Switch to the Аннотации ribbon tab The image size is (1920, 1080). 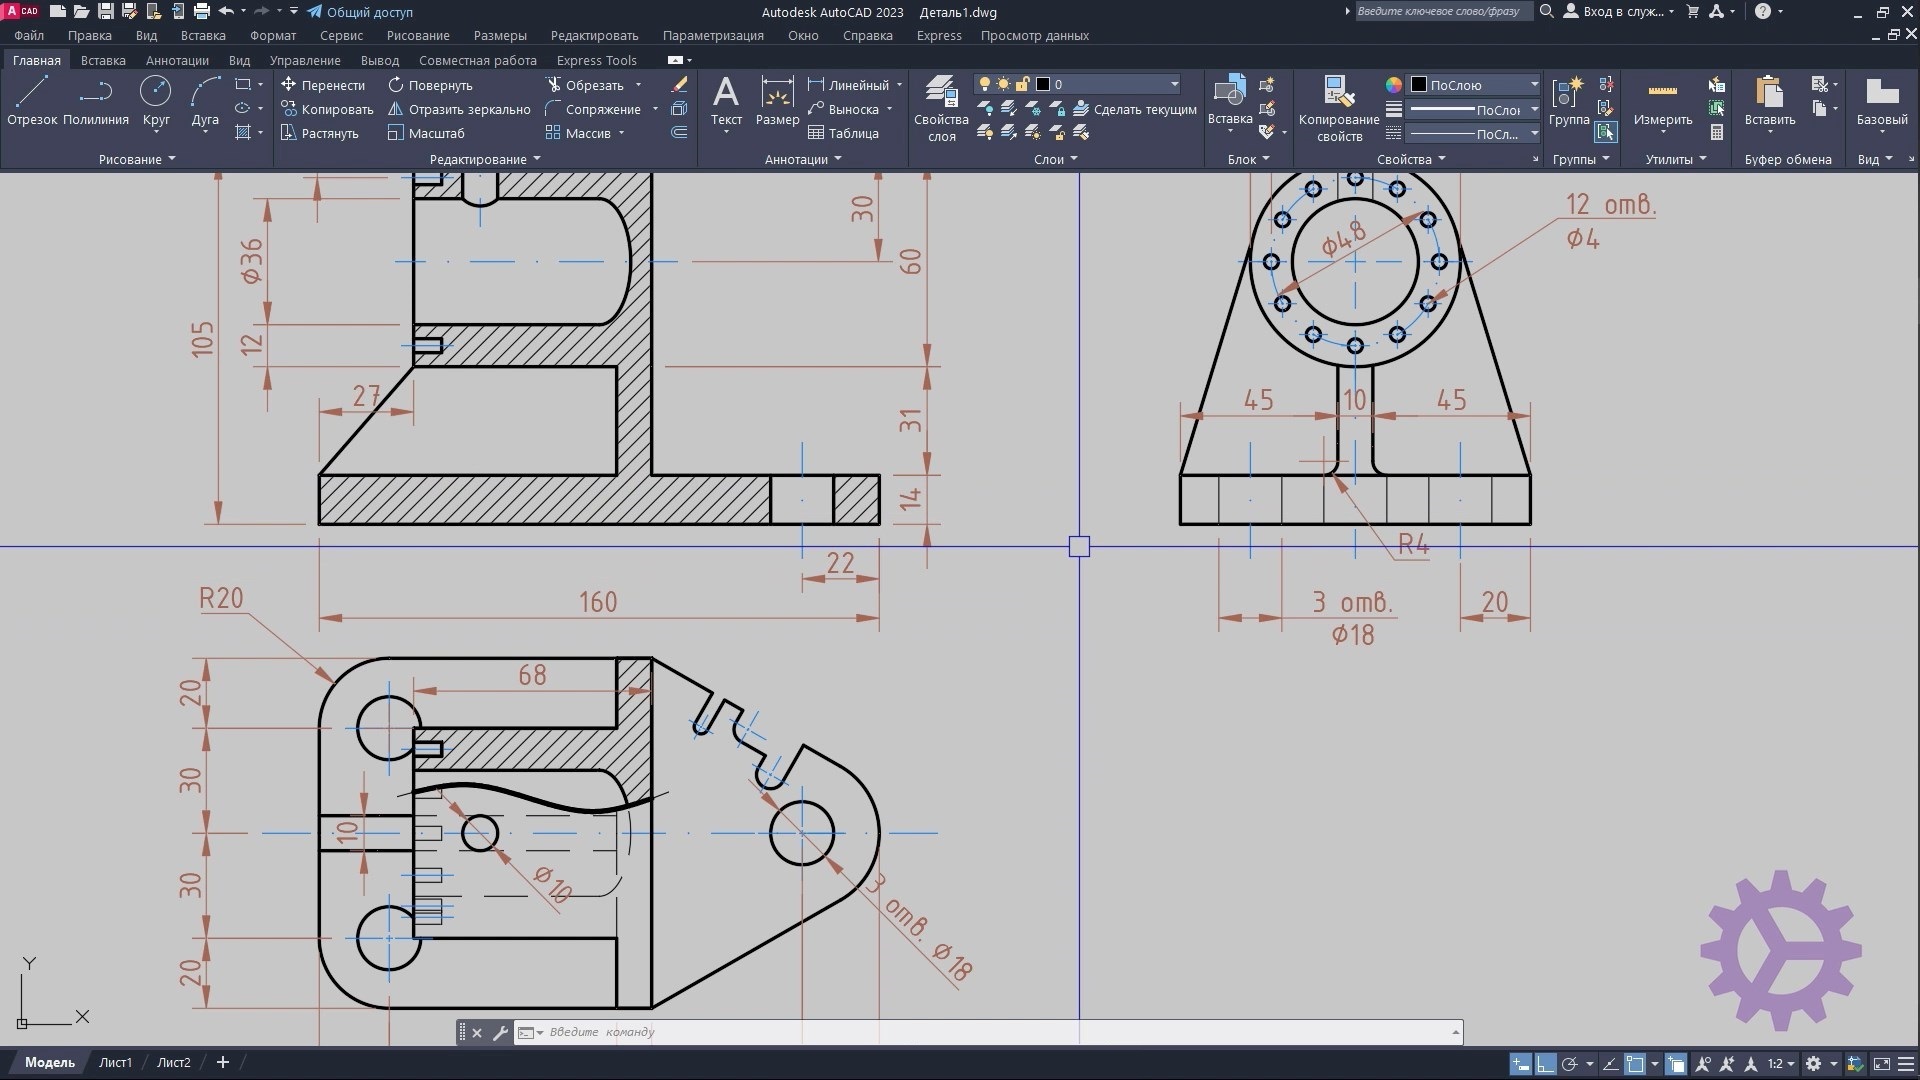pyautogui.click(x=177, y=60)
